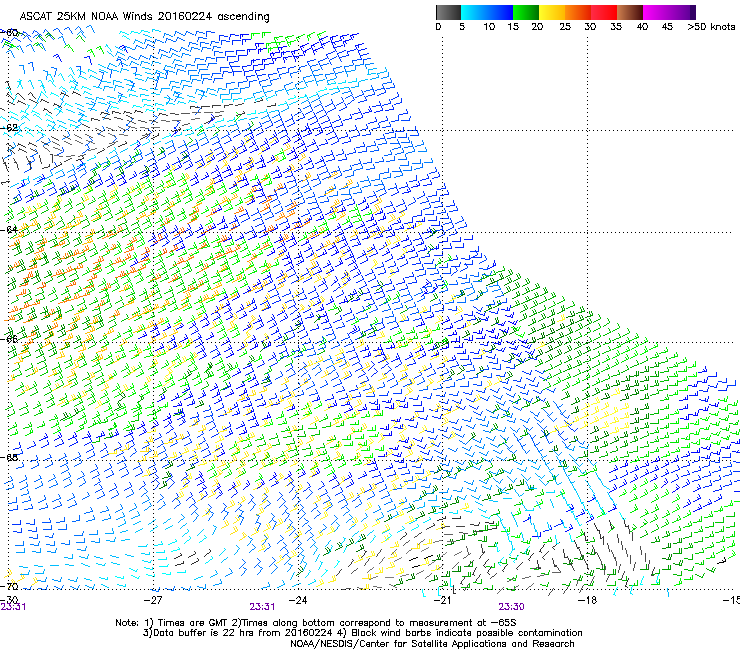The width and height of the screenshot is (740, 650).
Task: Click the latitude label '-62'
Action: [9, 128]
